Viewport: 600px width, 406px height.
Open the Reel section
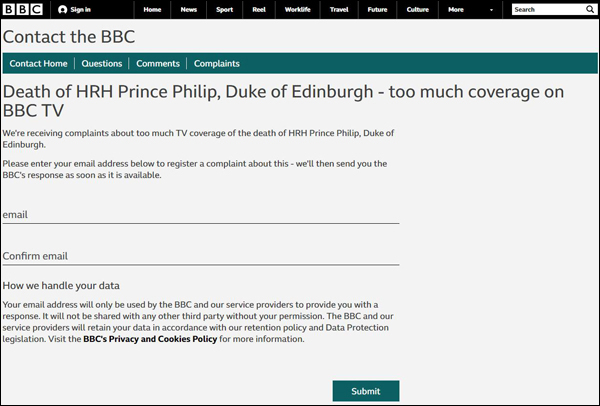point(259,10)
